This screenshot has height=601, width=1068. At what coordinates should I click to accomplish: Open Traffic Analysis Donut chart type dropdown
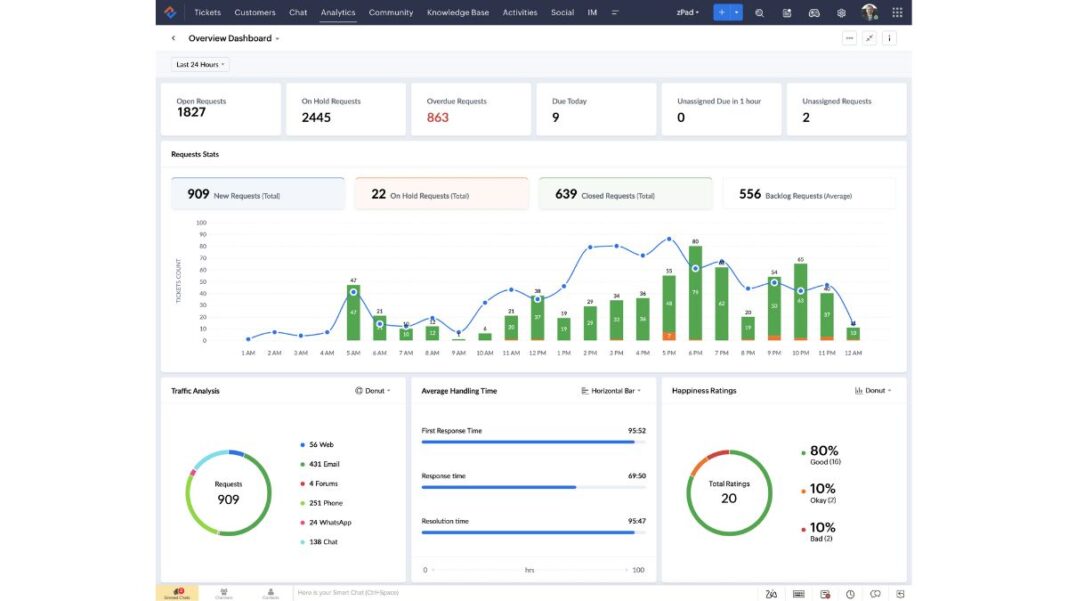[x=373, y=391]
